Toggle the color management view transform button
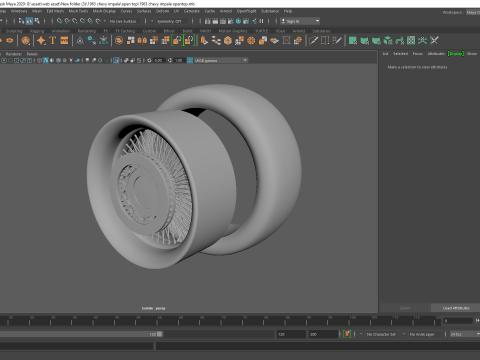This screenshot has width=480, height=360. pos(190,60)
